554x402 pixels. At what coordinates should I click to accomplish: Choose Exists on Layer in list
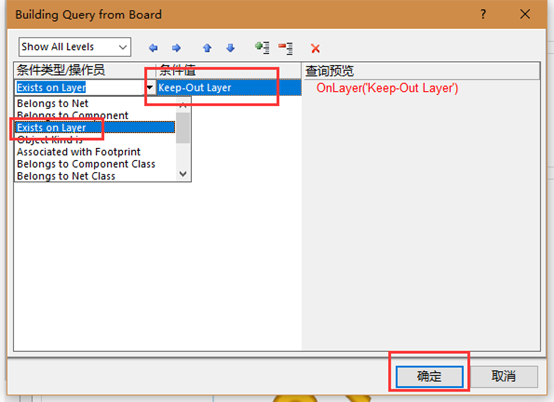pyautogui.click(x=95, y=127)
